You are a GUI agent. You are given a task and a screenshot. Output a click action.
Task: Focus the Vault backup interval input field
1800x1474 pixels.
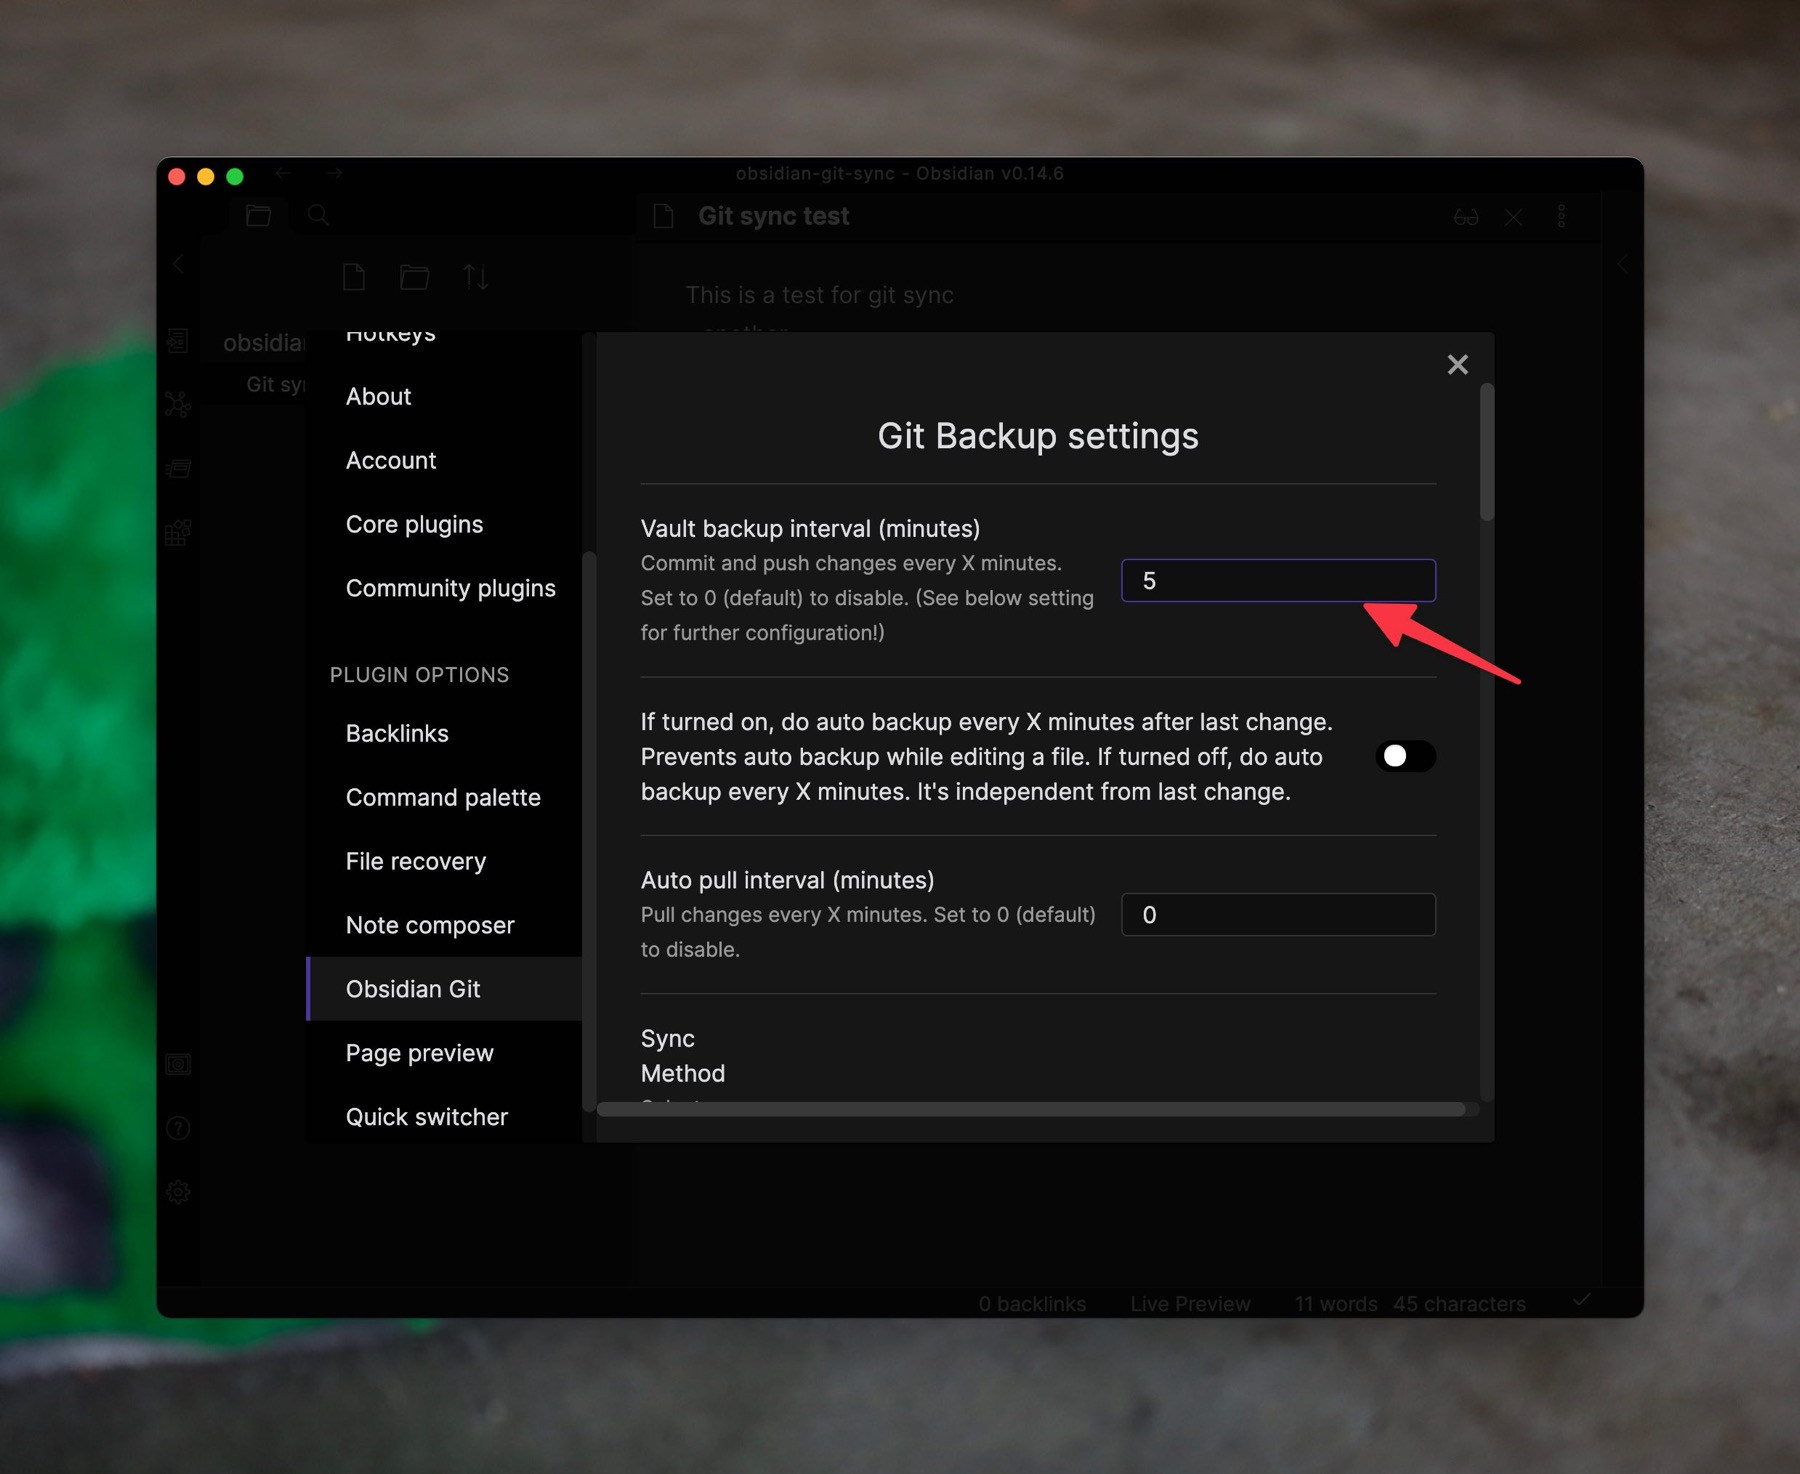point(1278,581)
